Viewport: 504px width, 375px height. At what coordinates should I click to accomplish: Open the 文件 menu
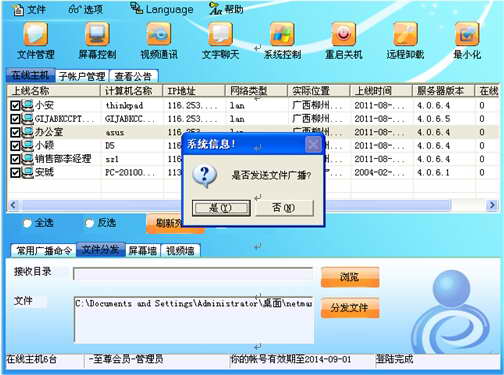point(29,9)
